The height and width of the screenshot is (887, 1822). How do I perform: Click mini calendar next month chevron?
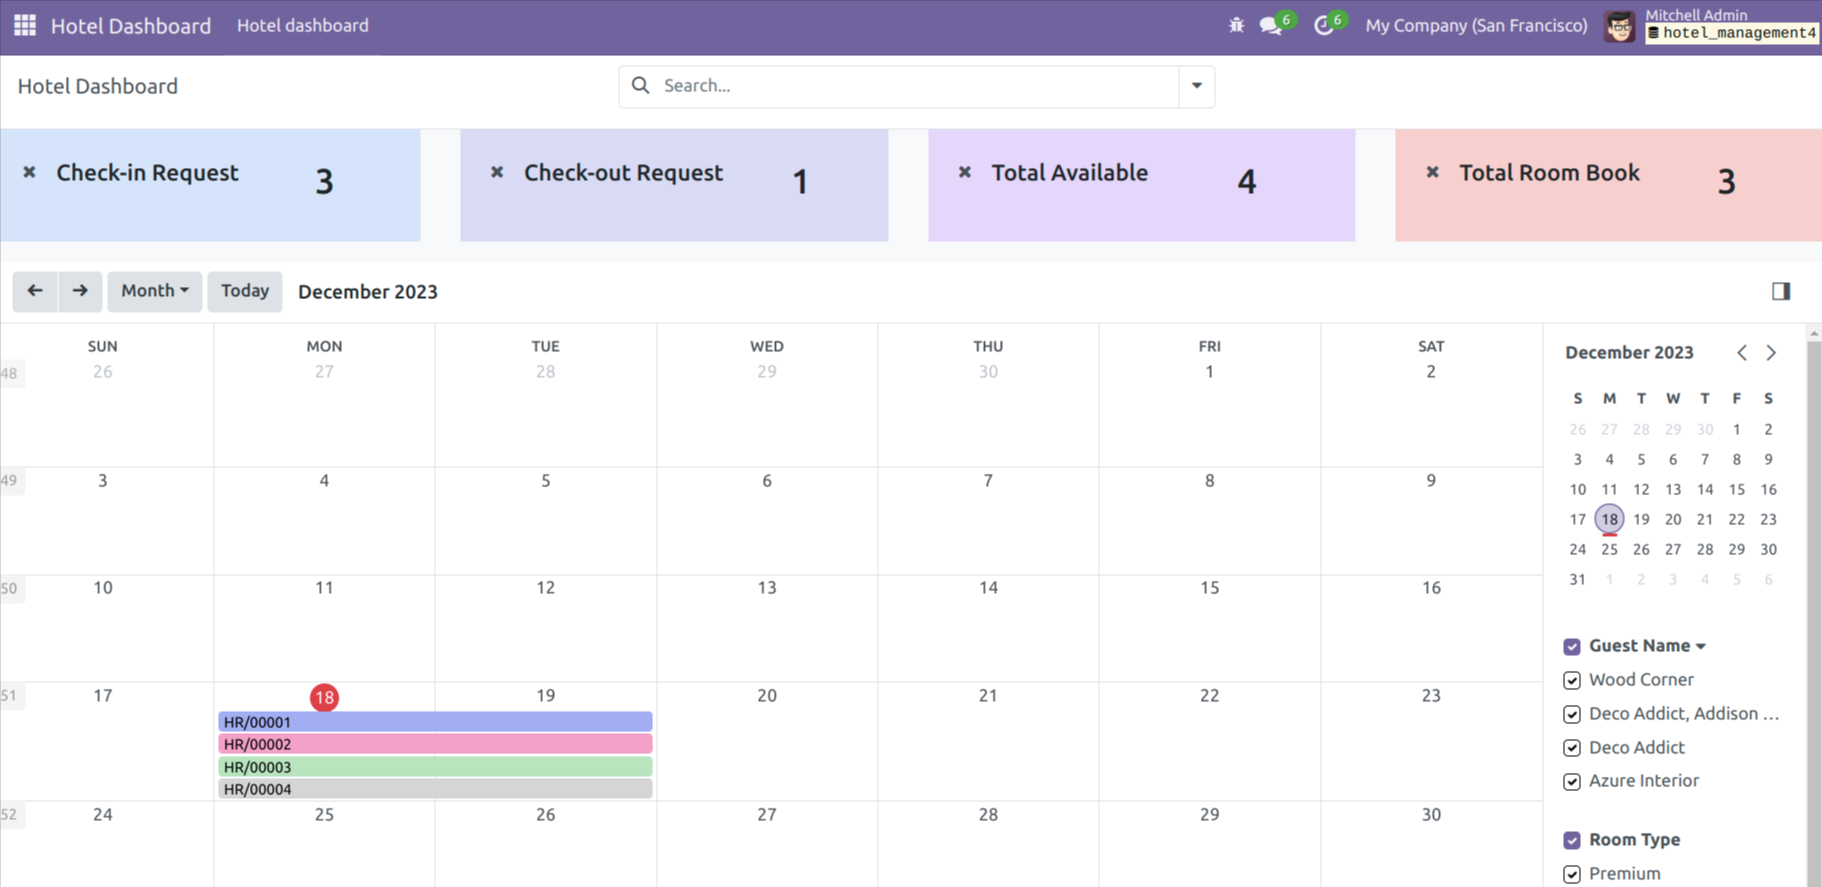coord(1771,353)
